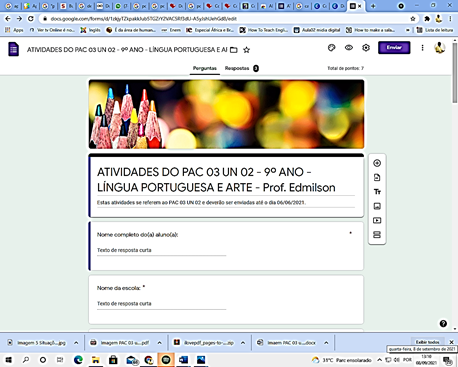
Task: Expand options for 'Imaem PAC 03 u...docx' download
Action: [x=326, y=343]
